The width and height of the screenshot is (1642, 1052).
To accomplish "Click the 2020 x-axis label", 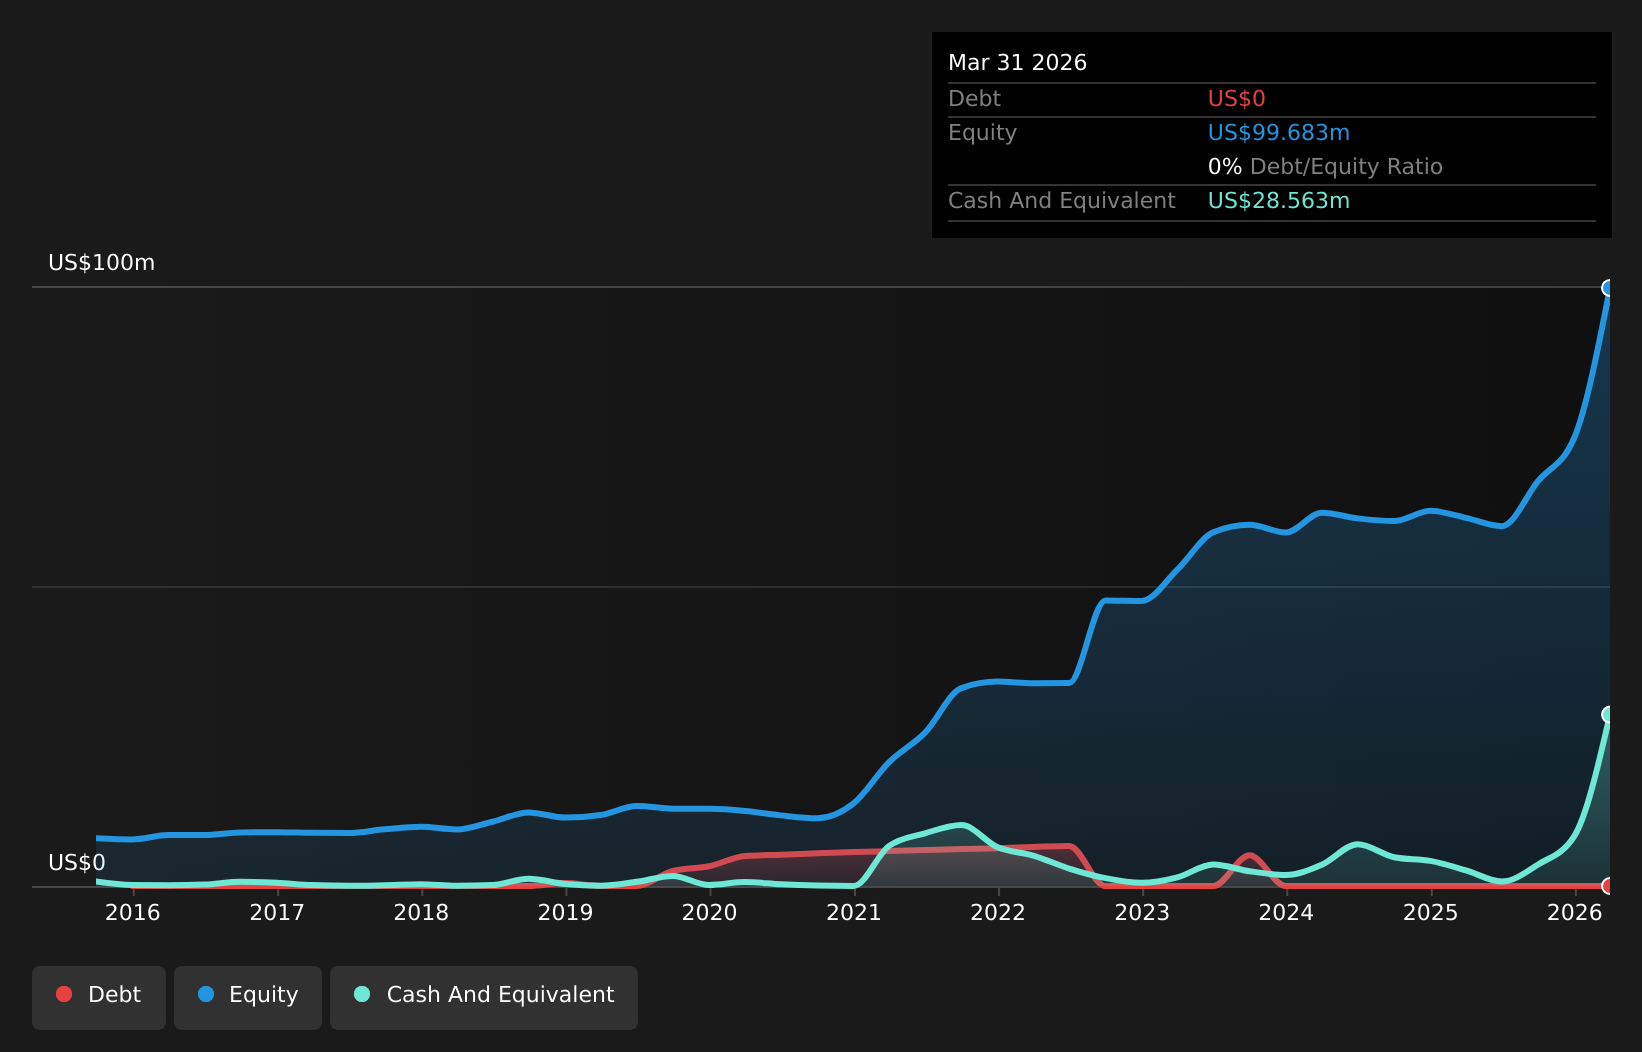I will point(710,912).
